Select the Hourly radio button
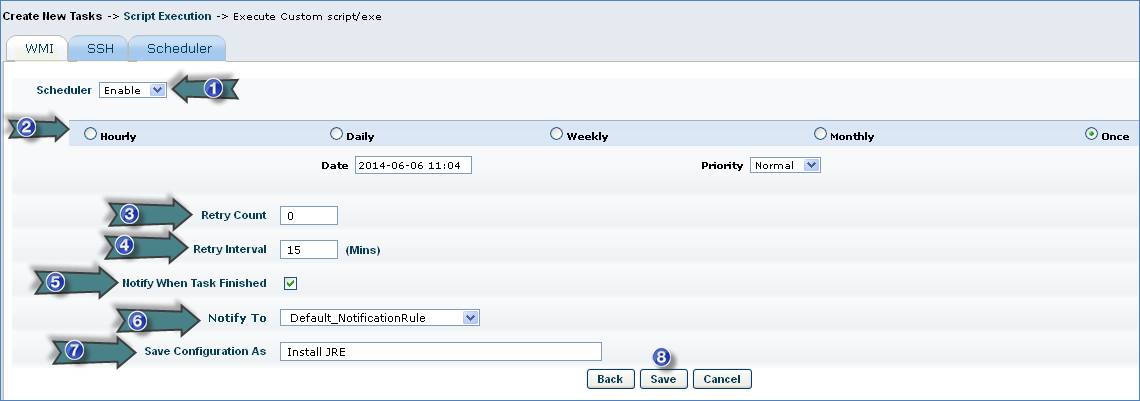This screenshot has width=1140, height=401. (91, 134)
